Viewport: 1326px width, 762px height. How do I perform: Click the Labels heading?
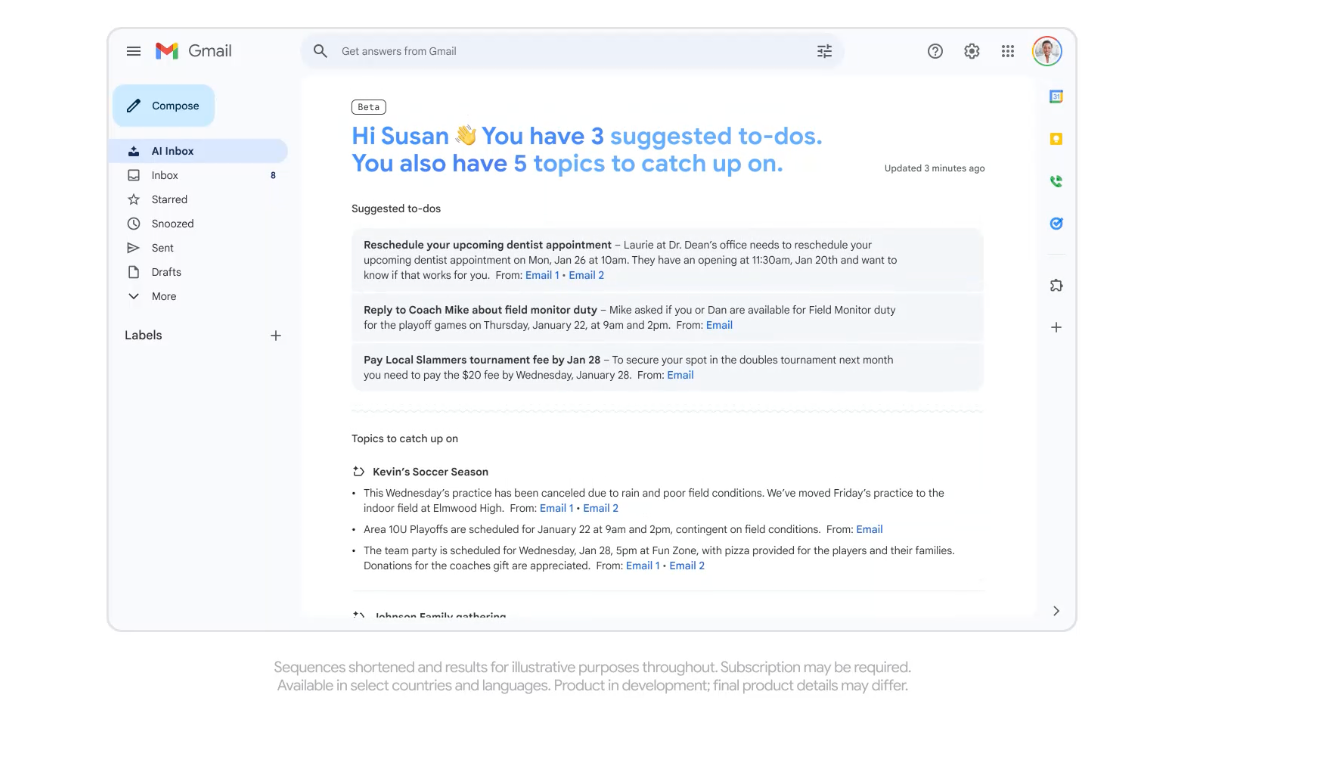pyautogui.click(x=143, y=335)
